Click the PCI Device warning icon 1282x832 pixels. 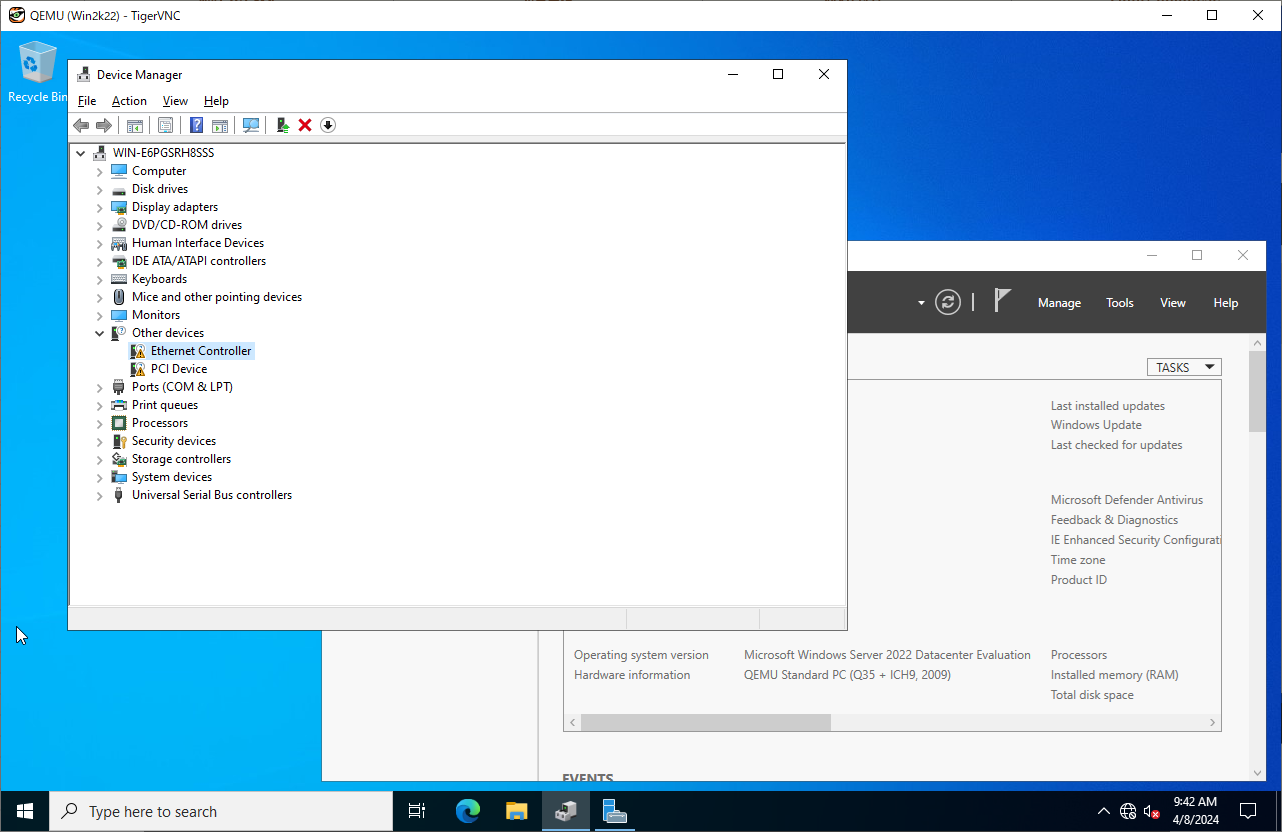pos(138,369)
